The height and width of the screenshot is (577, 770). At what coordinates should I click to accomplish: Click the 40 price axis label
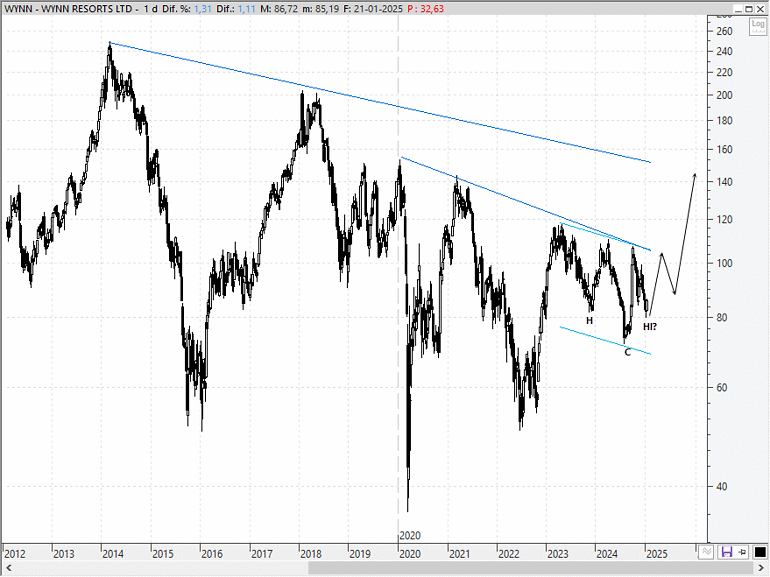click(x=722, y=487)
